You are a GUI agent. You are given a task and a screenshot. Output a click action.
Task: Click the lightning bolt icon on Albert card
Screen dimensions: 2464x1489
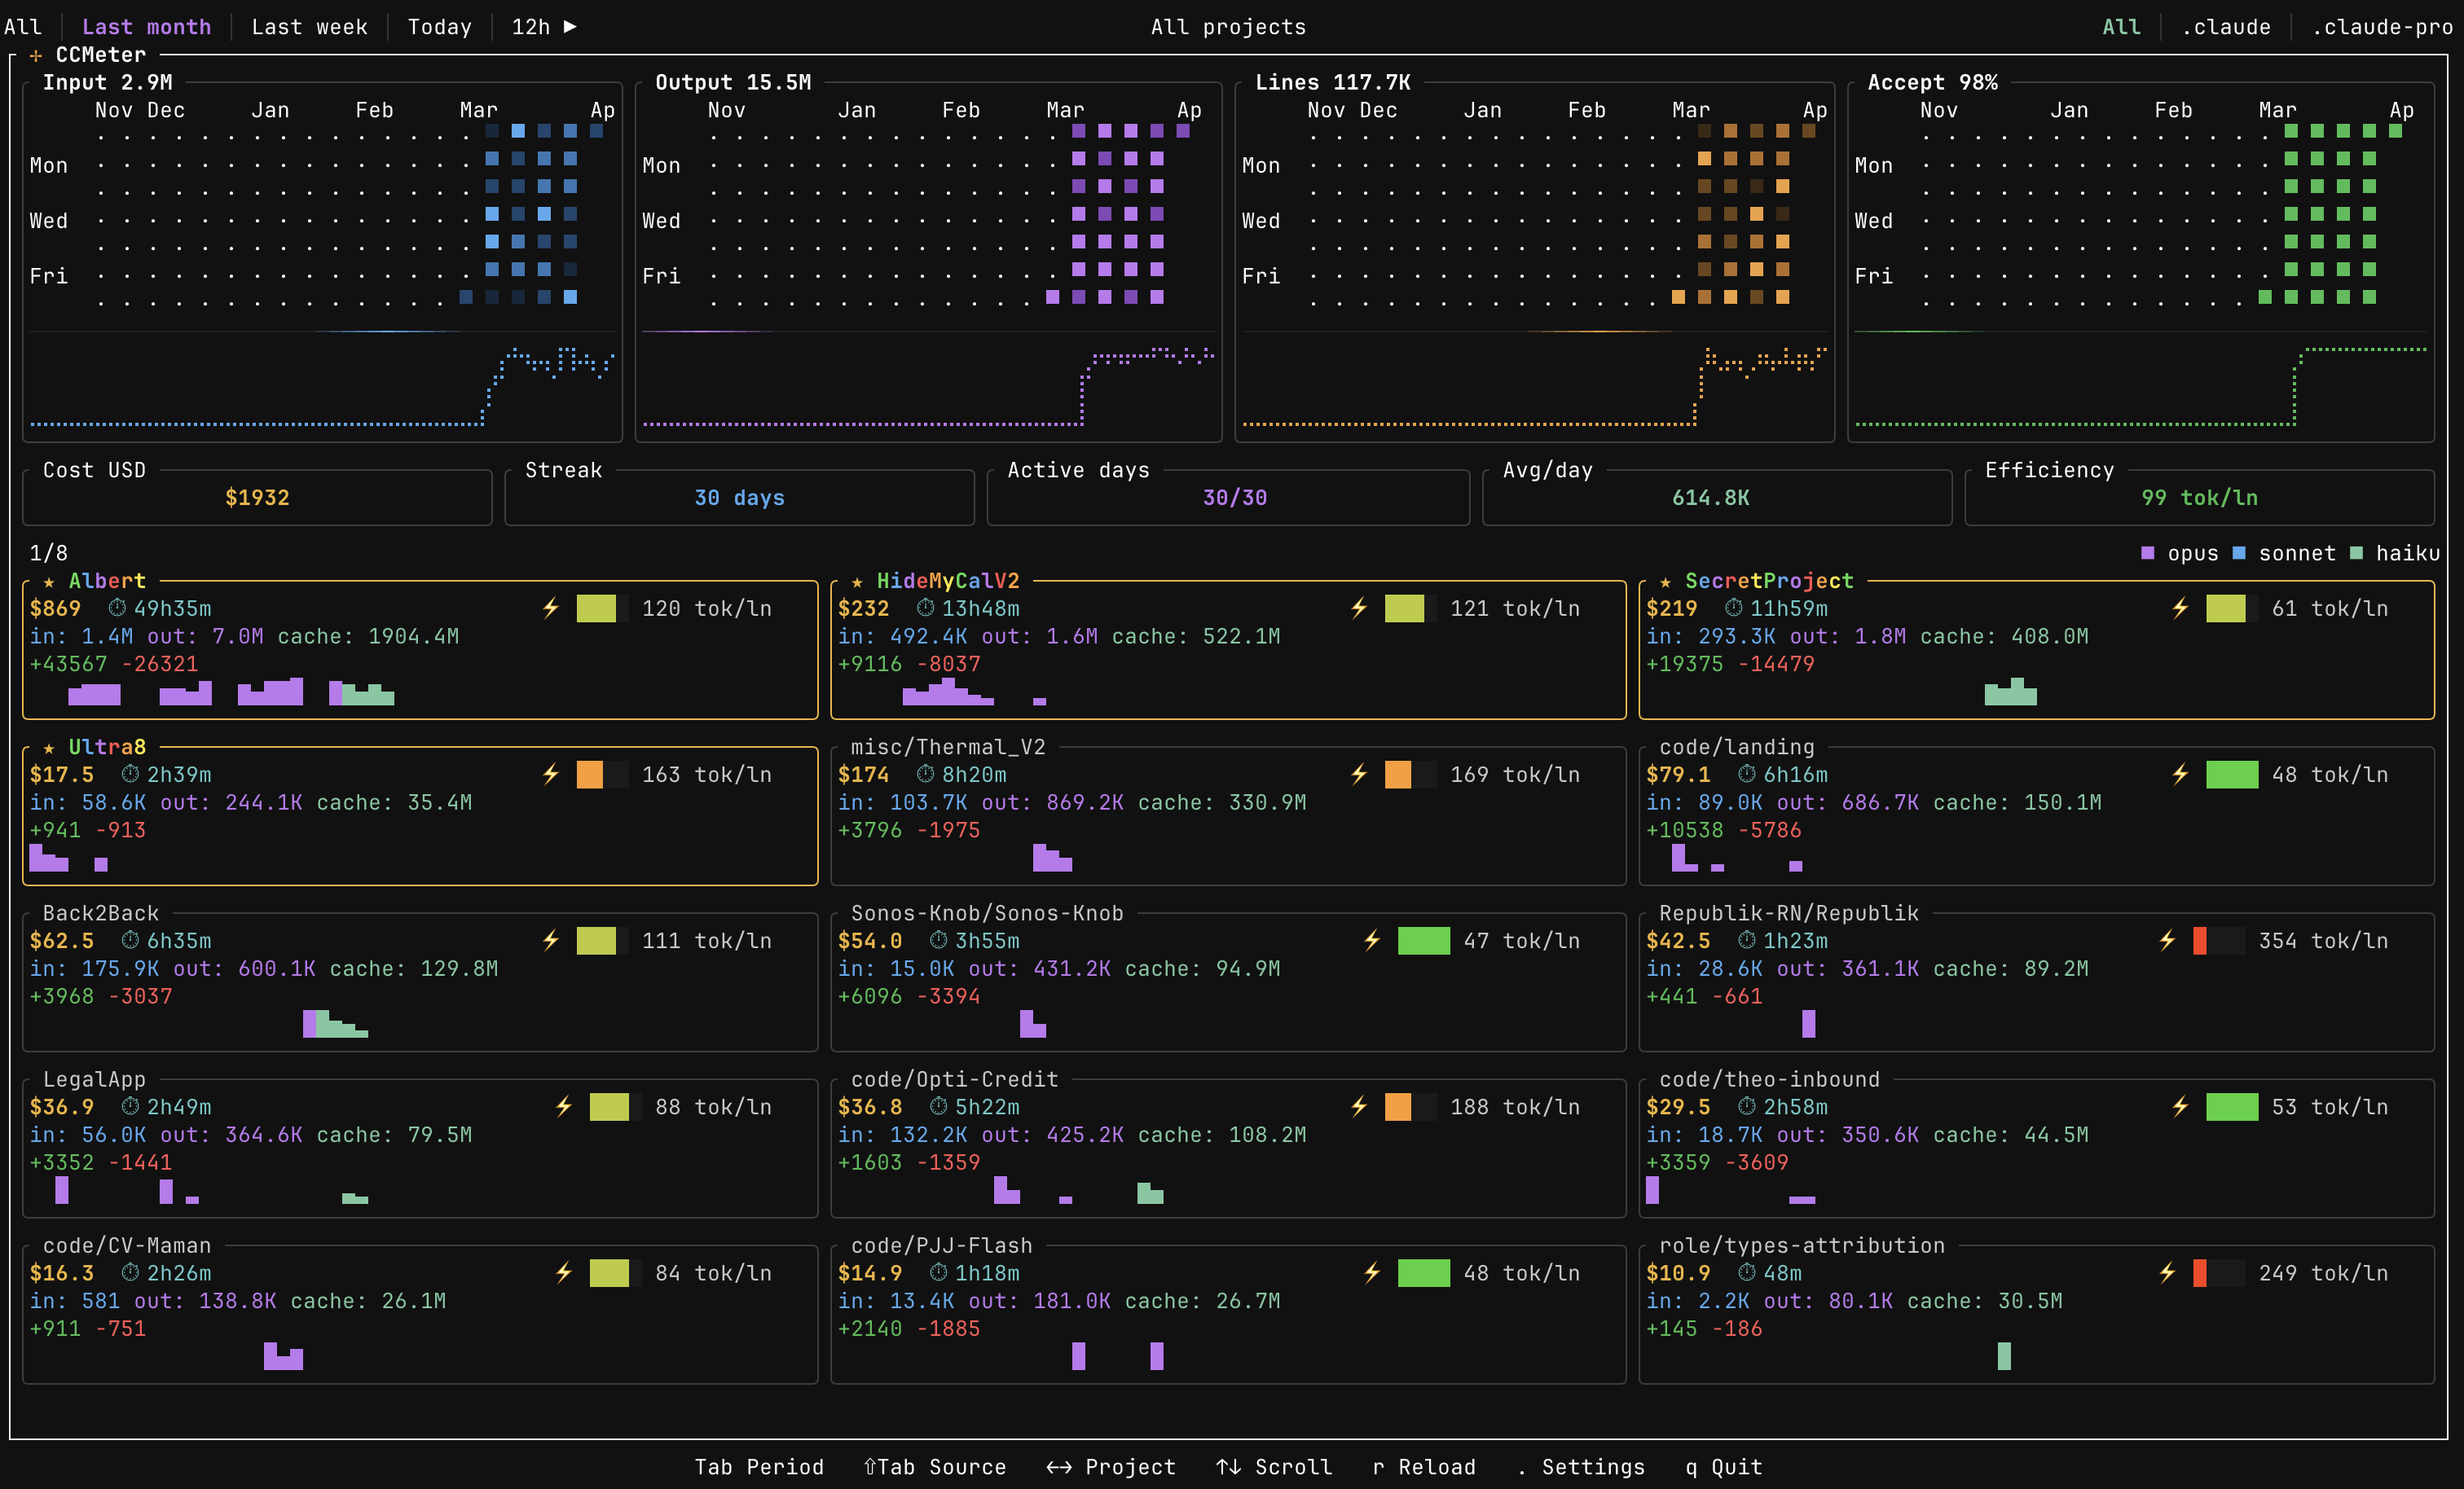point(550,608)
